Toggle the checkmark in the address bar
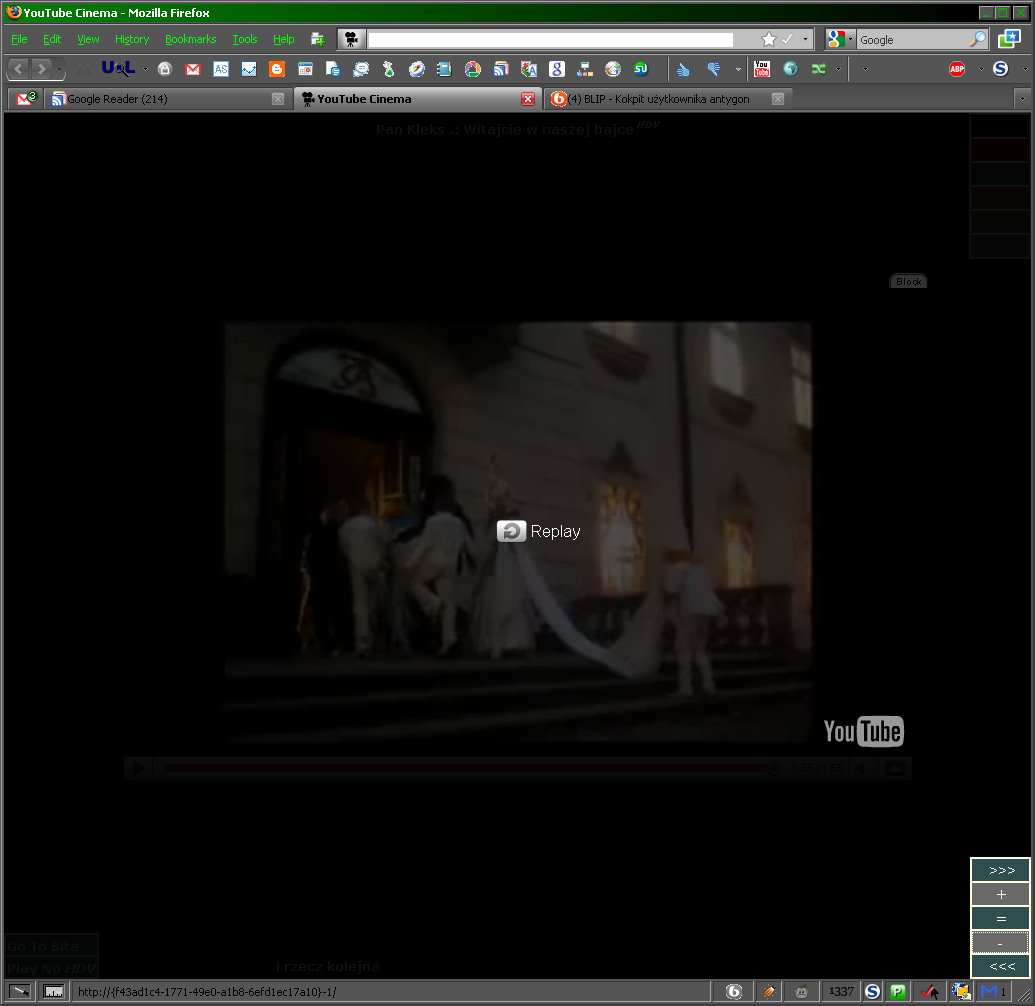This screenshot has width=1035, height=1006. [787, 40]
